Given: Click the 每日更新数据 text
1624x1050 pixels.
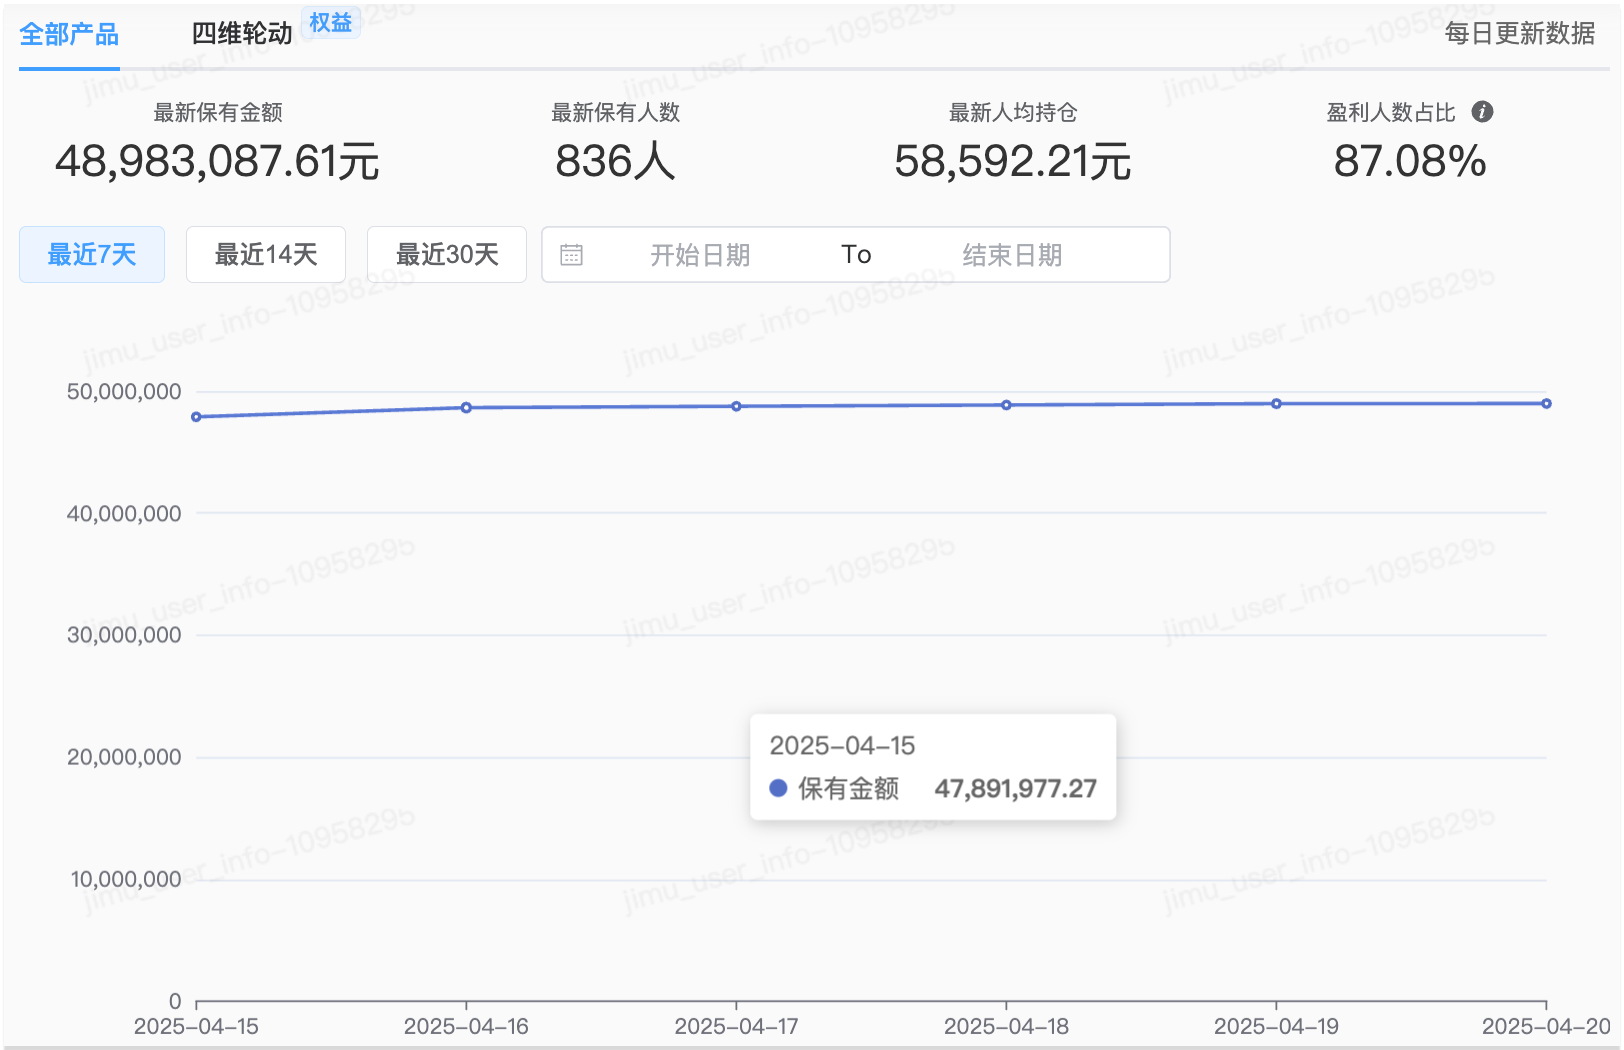Looking at the screenshot, I should click(x=1519, y=34).
